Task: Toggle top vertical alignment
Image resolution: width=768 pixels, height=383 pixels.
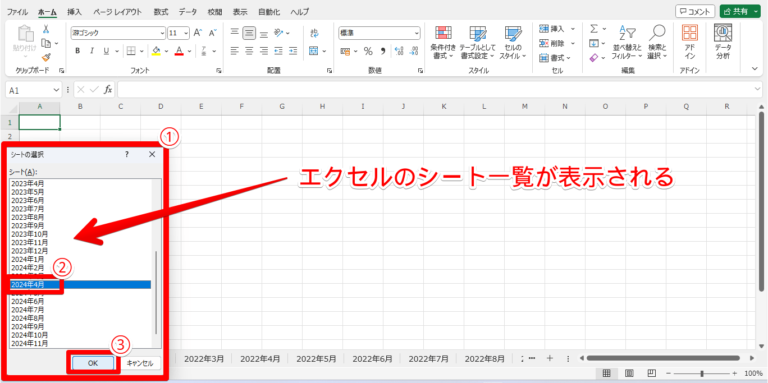Action: [235, 33]
